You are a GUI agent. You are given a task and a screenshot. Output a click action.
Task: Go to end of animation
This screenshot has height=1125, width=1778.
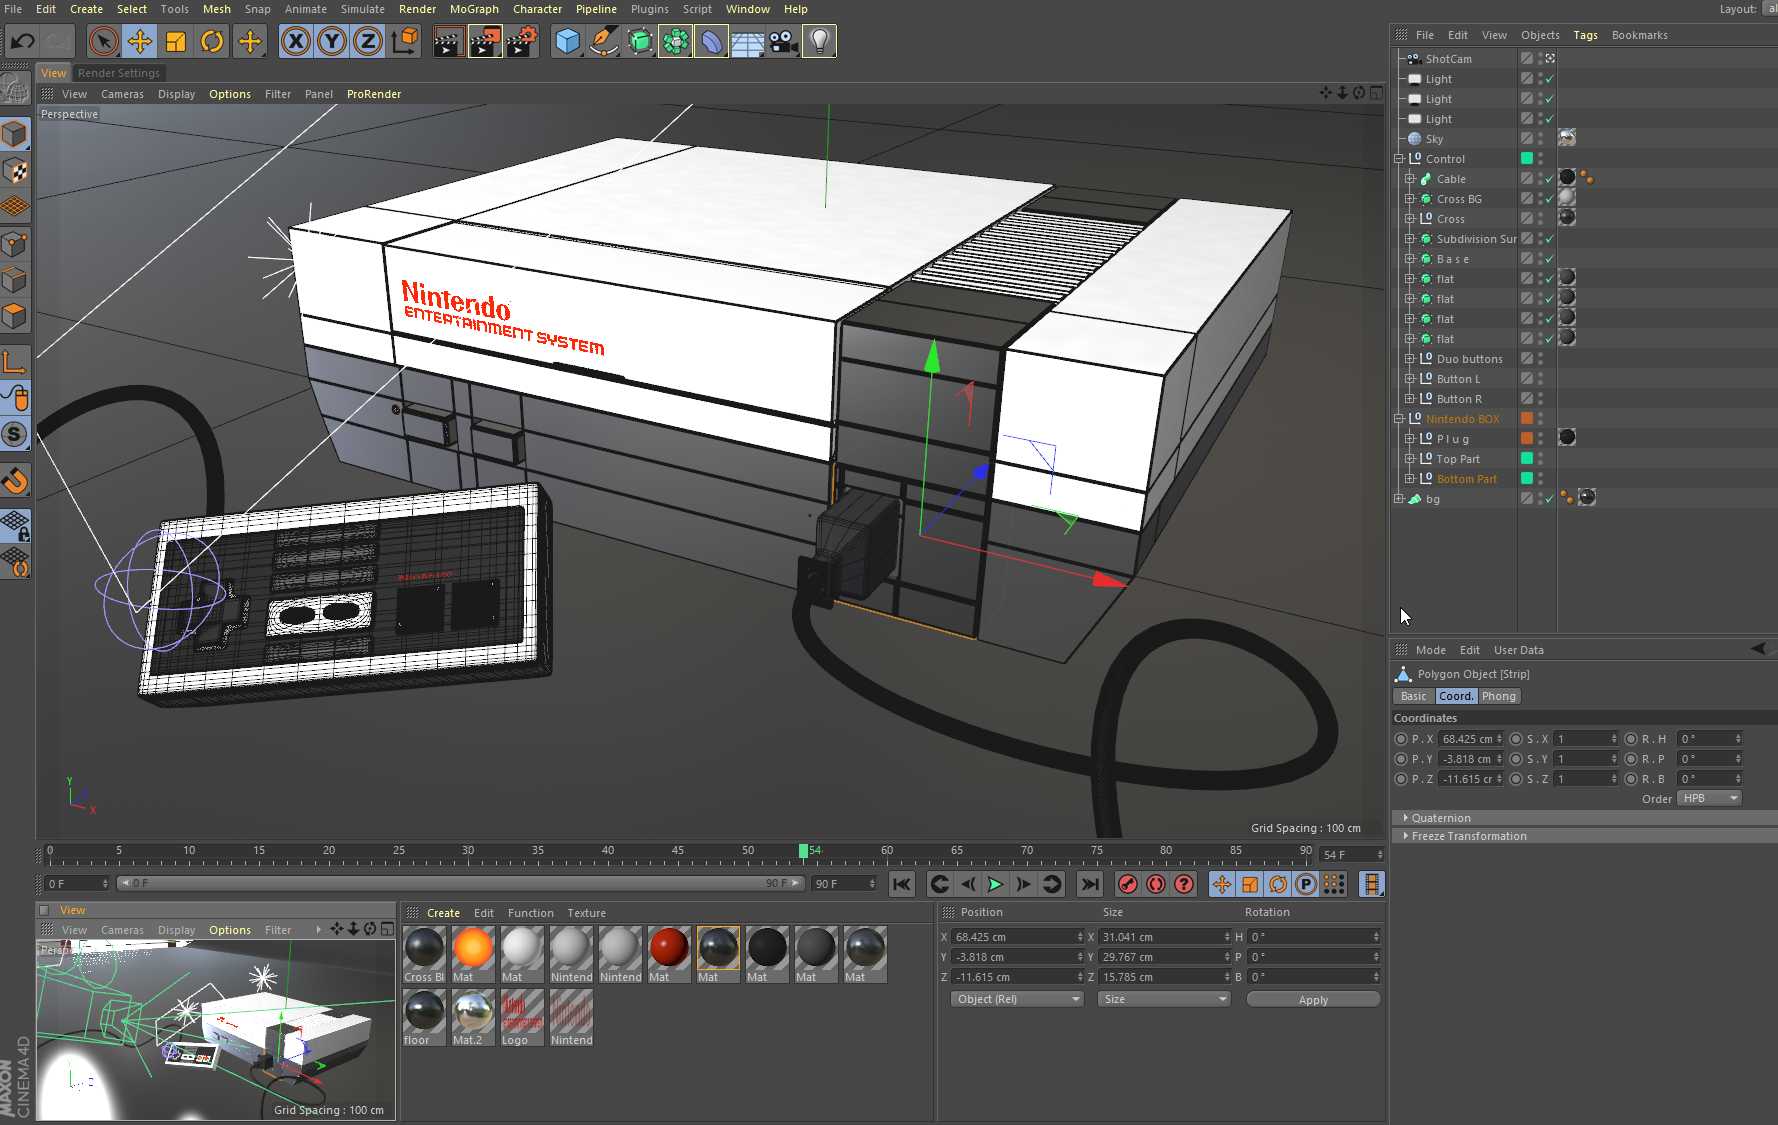point(1090,884)
